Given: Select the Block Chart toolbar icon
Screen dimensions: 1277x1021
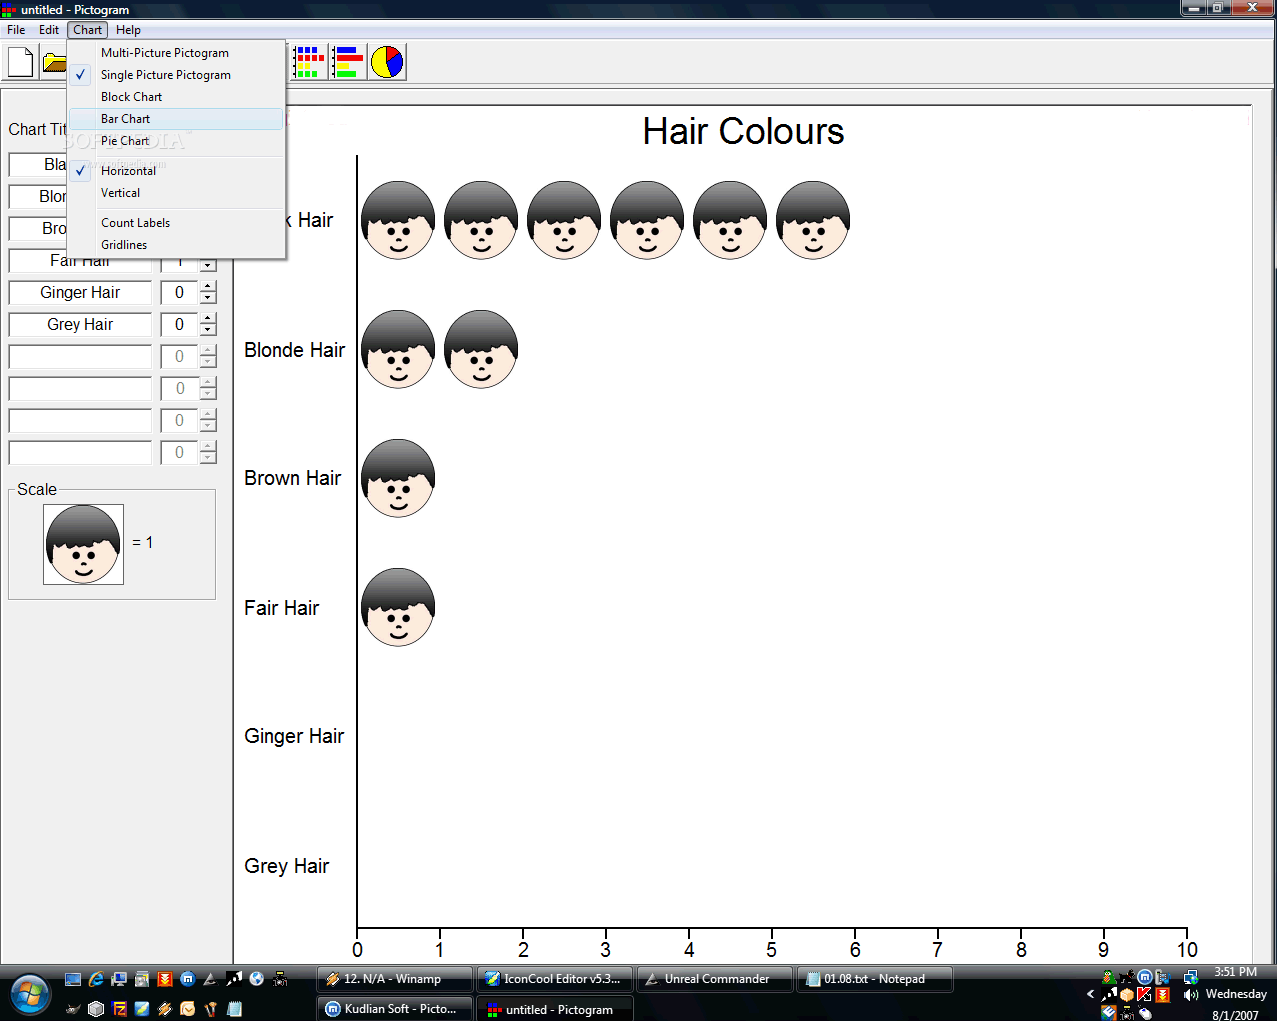Looking at the screenshot, I should (x=310, y=62).
